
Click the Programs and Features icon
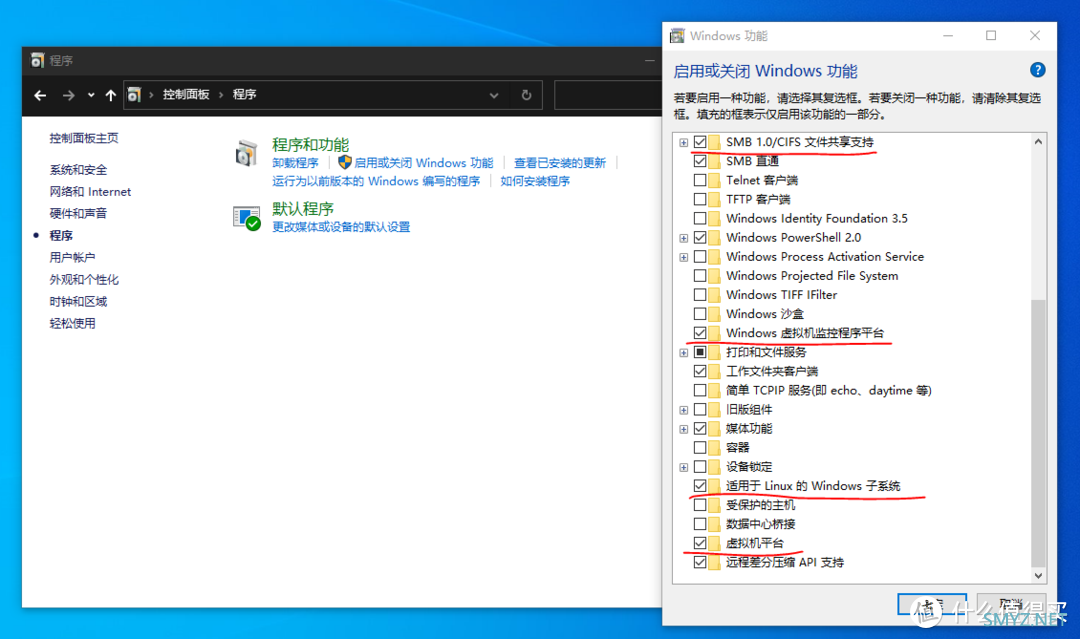tap(246, 153)
